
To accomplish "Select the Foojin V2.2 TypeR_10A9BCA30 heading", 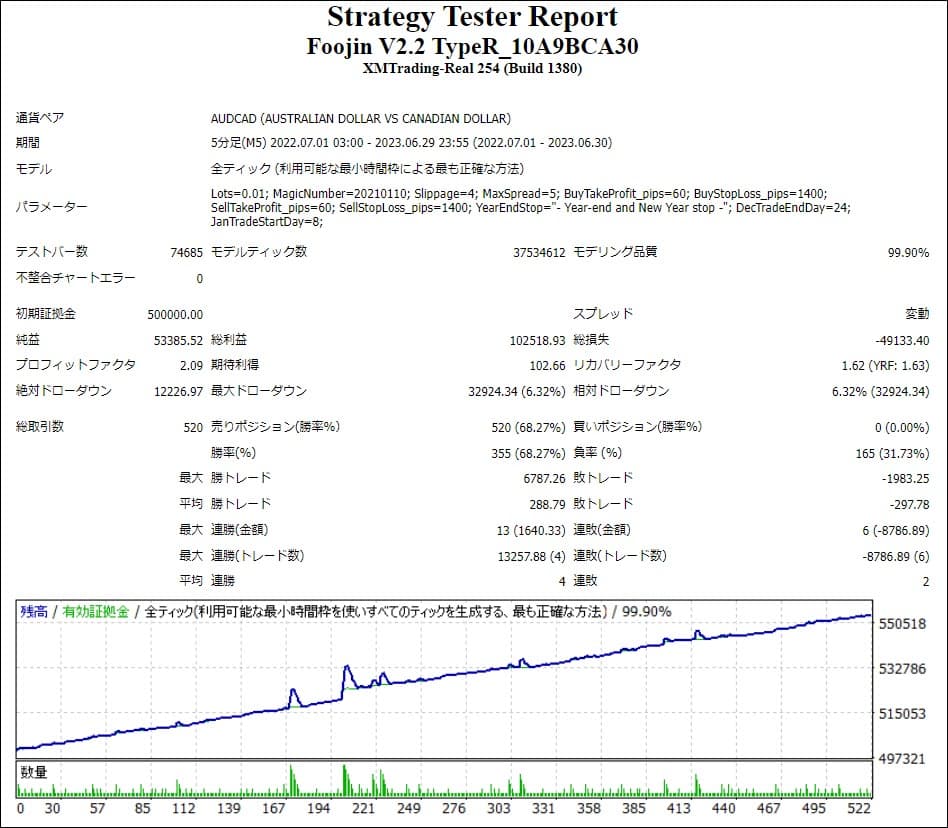I will pos(472,47).
